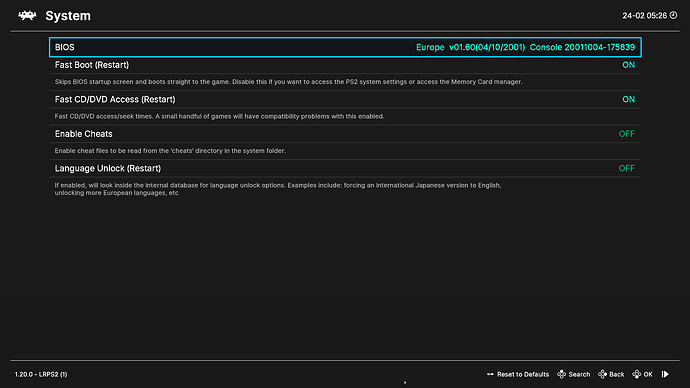Click the 'If enabled, will look inside' description
This screenshot has width=690, height=388.
pyautogui.click(x=278, y=189)
